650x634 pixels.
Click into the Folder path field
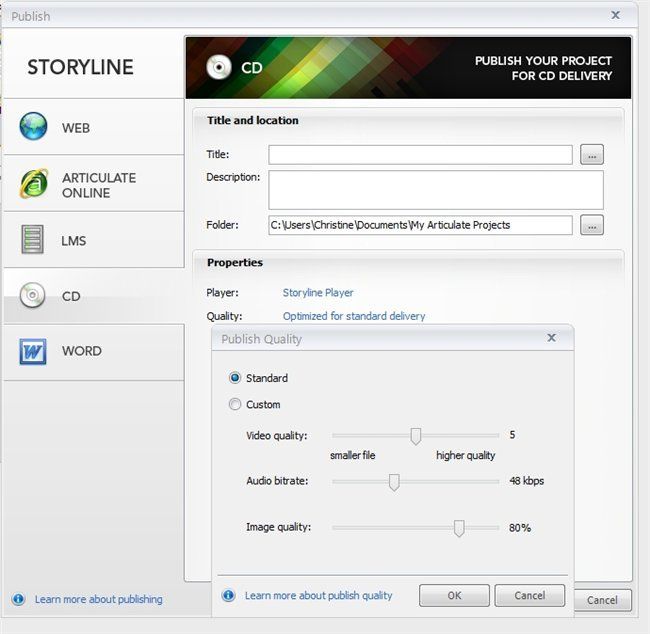[x=420, y=225]
